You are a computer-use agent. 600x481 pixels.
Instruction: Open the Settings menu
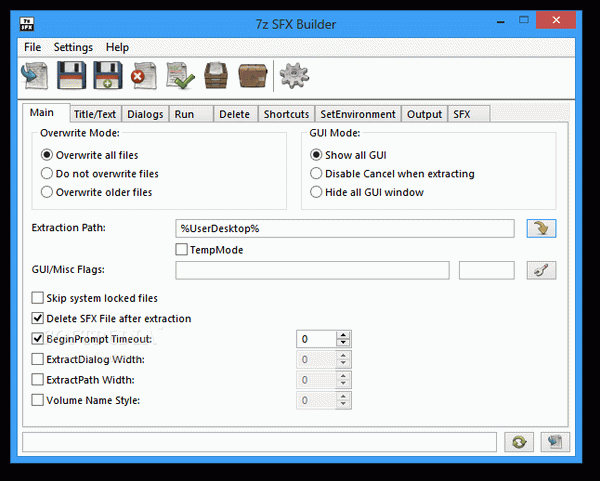point(73,47)
